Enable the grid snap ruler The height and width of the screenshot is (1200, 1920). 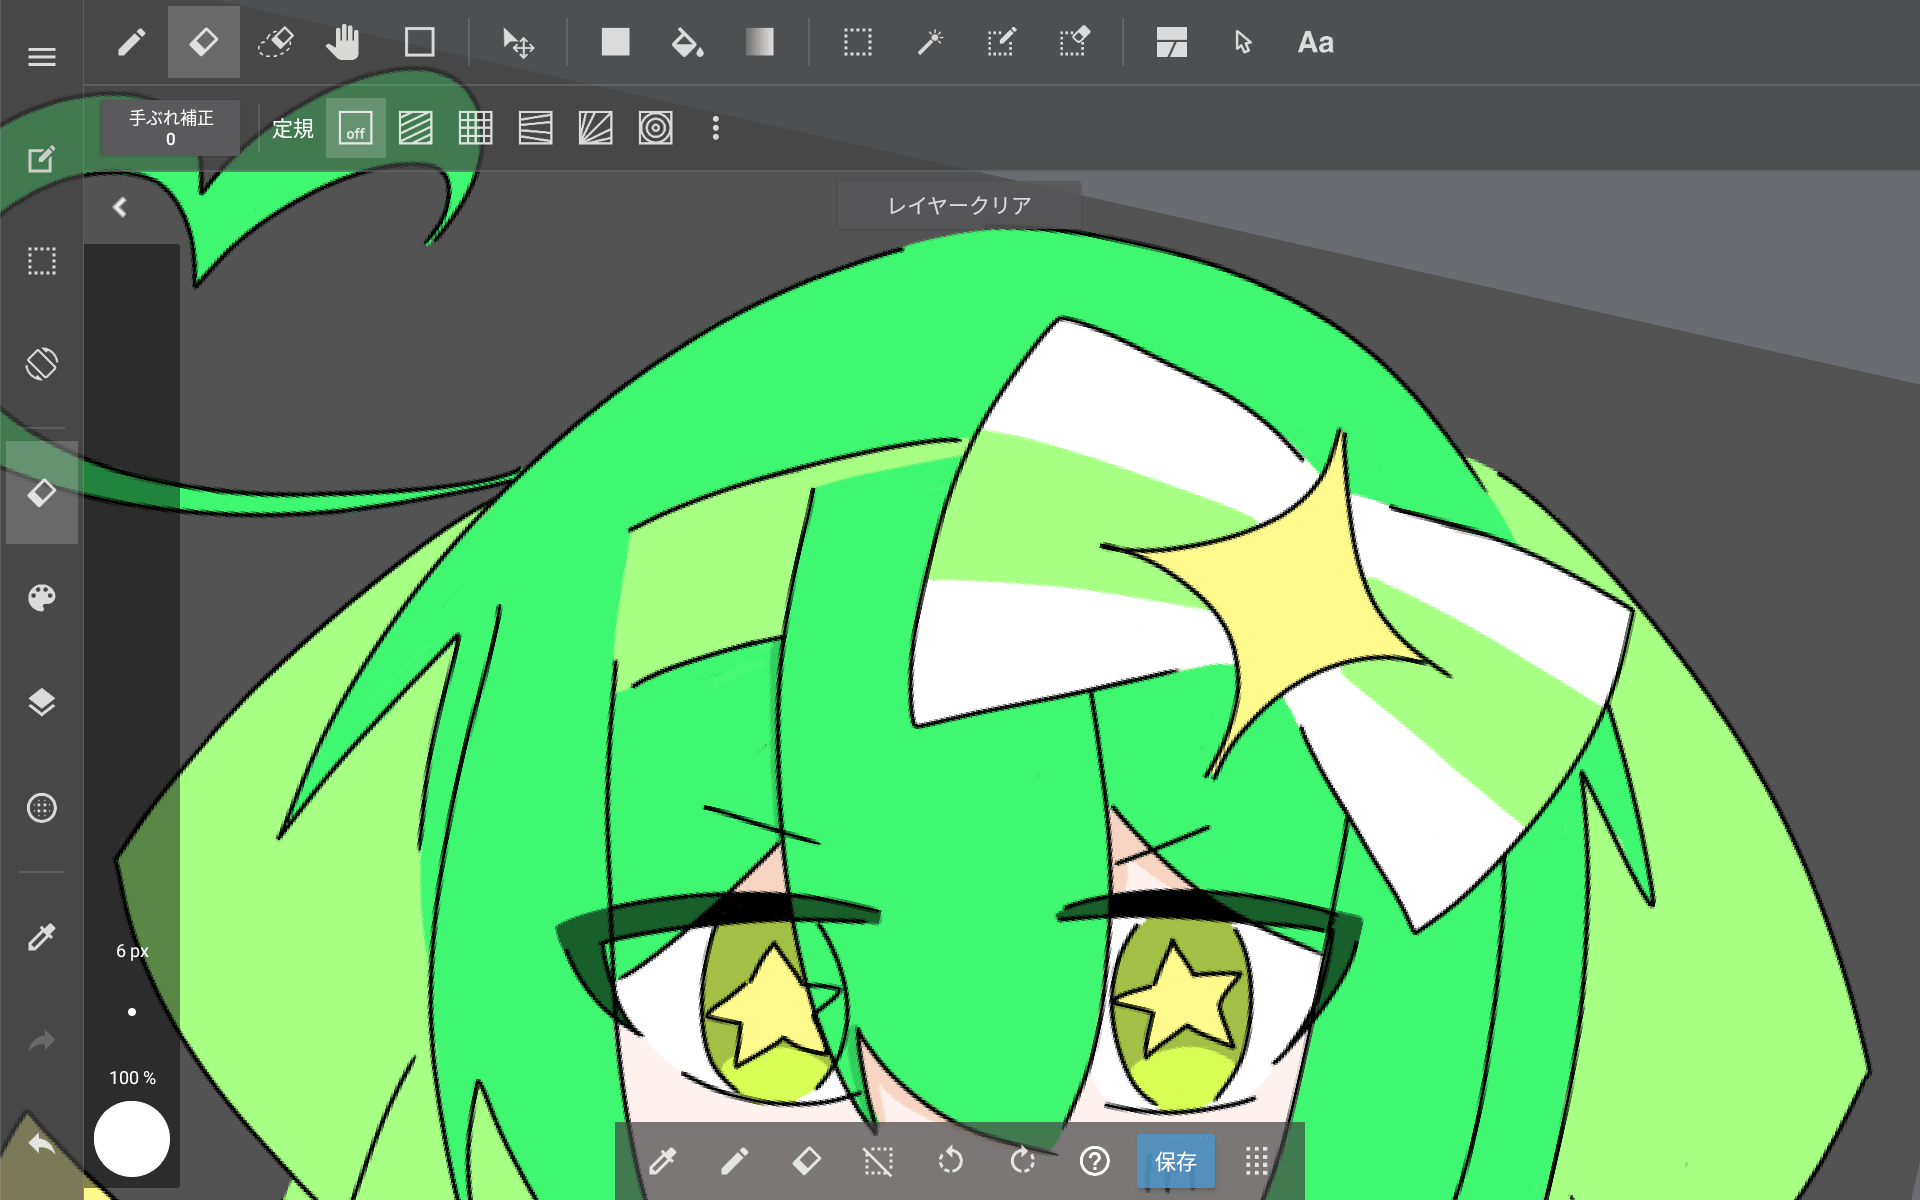pos(475,129)
